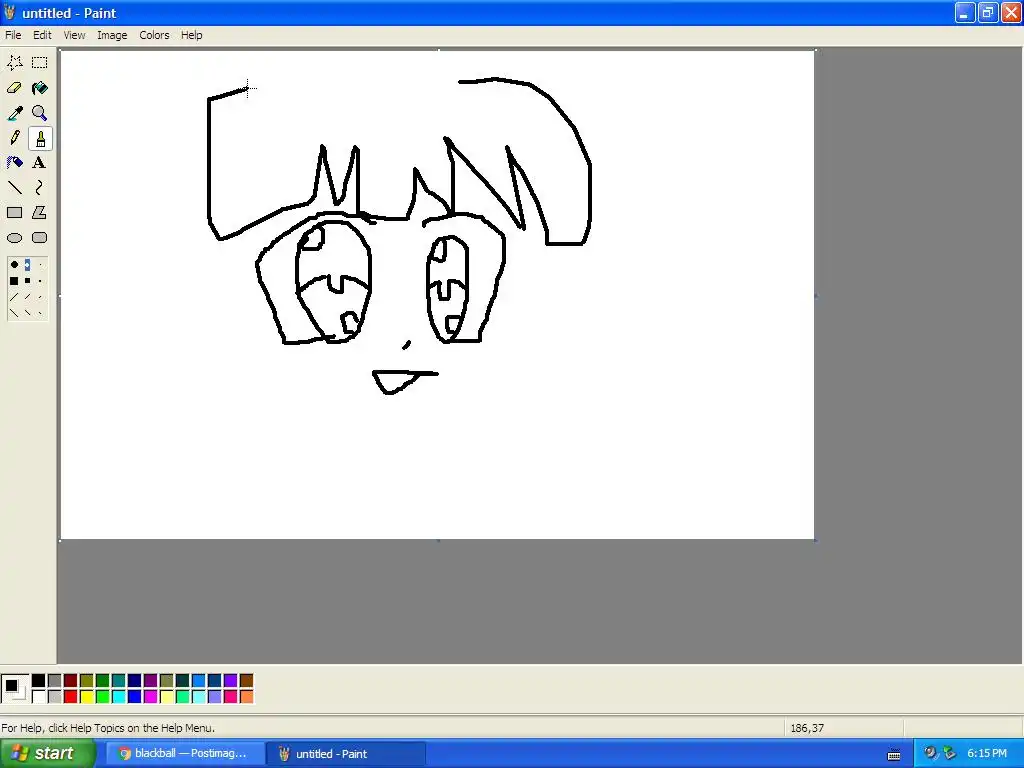Choose the navy blue color swatch
This screenshot has height=768, width=1024.
click(x=135, y=681)
